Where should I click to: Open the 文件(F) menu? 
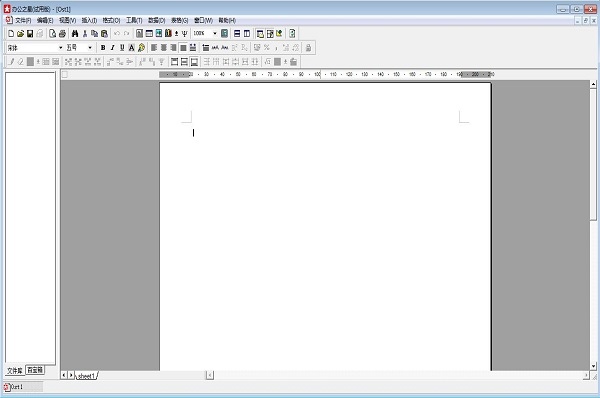23,20
